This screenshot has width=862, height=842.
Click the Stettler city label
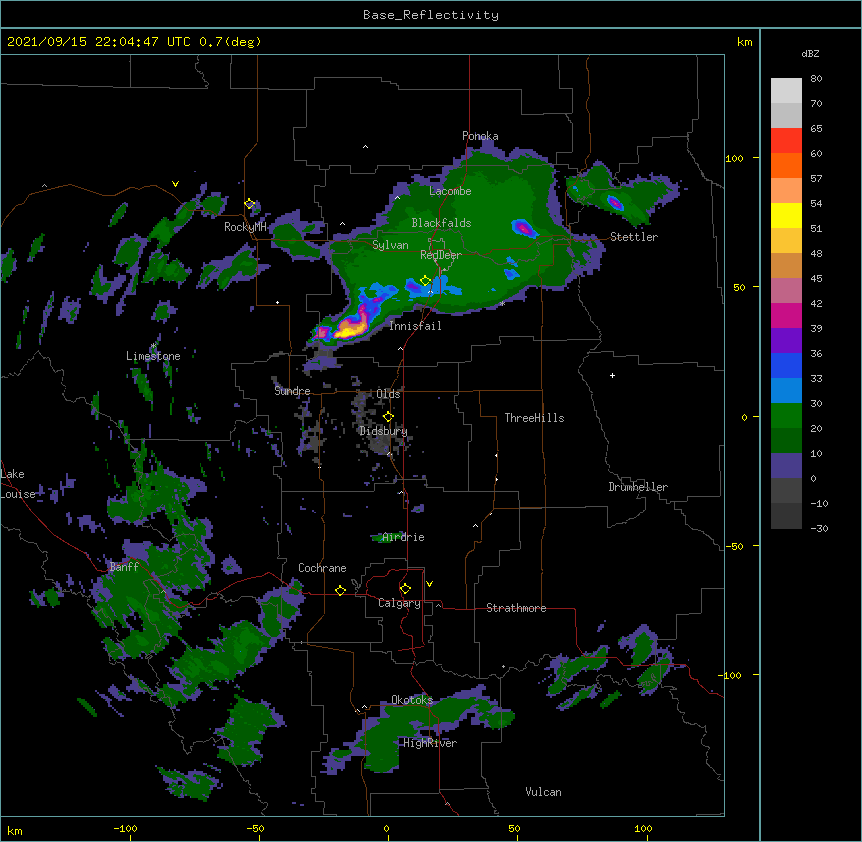coord(634,237)
